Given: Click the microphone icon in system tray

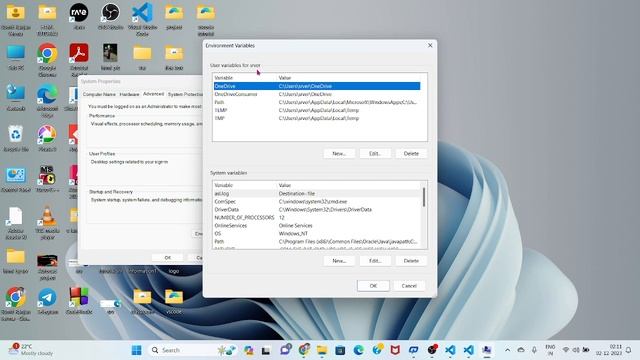Looking at the screenshot, I should tap(534, 350).
